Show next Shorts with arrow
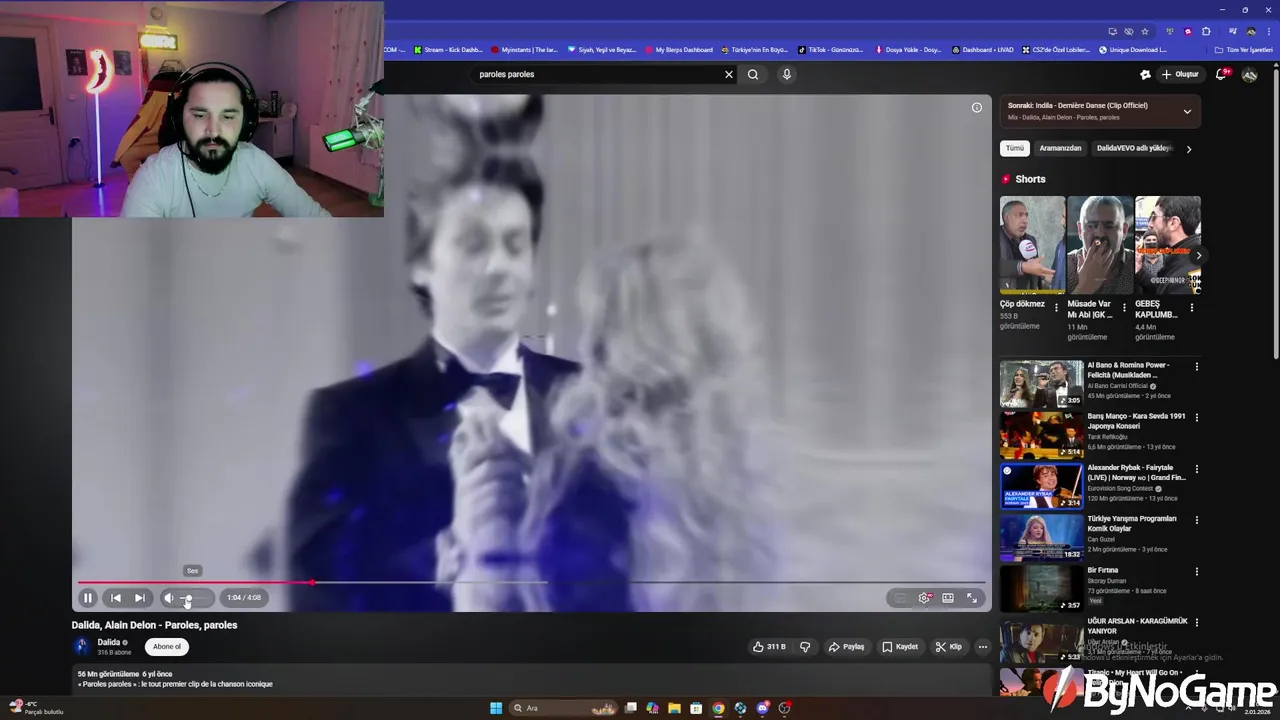The width and height of the screenshot is (1280, 720). tap(1198, 256)
